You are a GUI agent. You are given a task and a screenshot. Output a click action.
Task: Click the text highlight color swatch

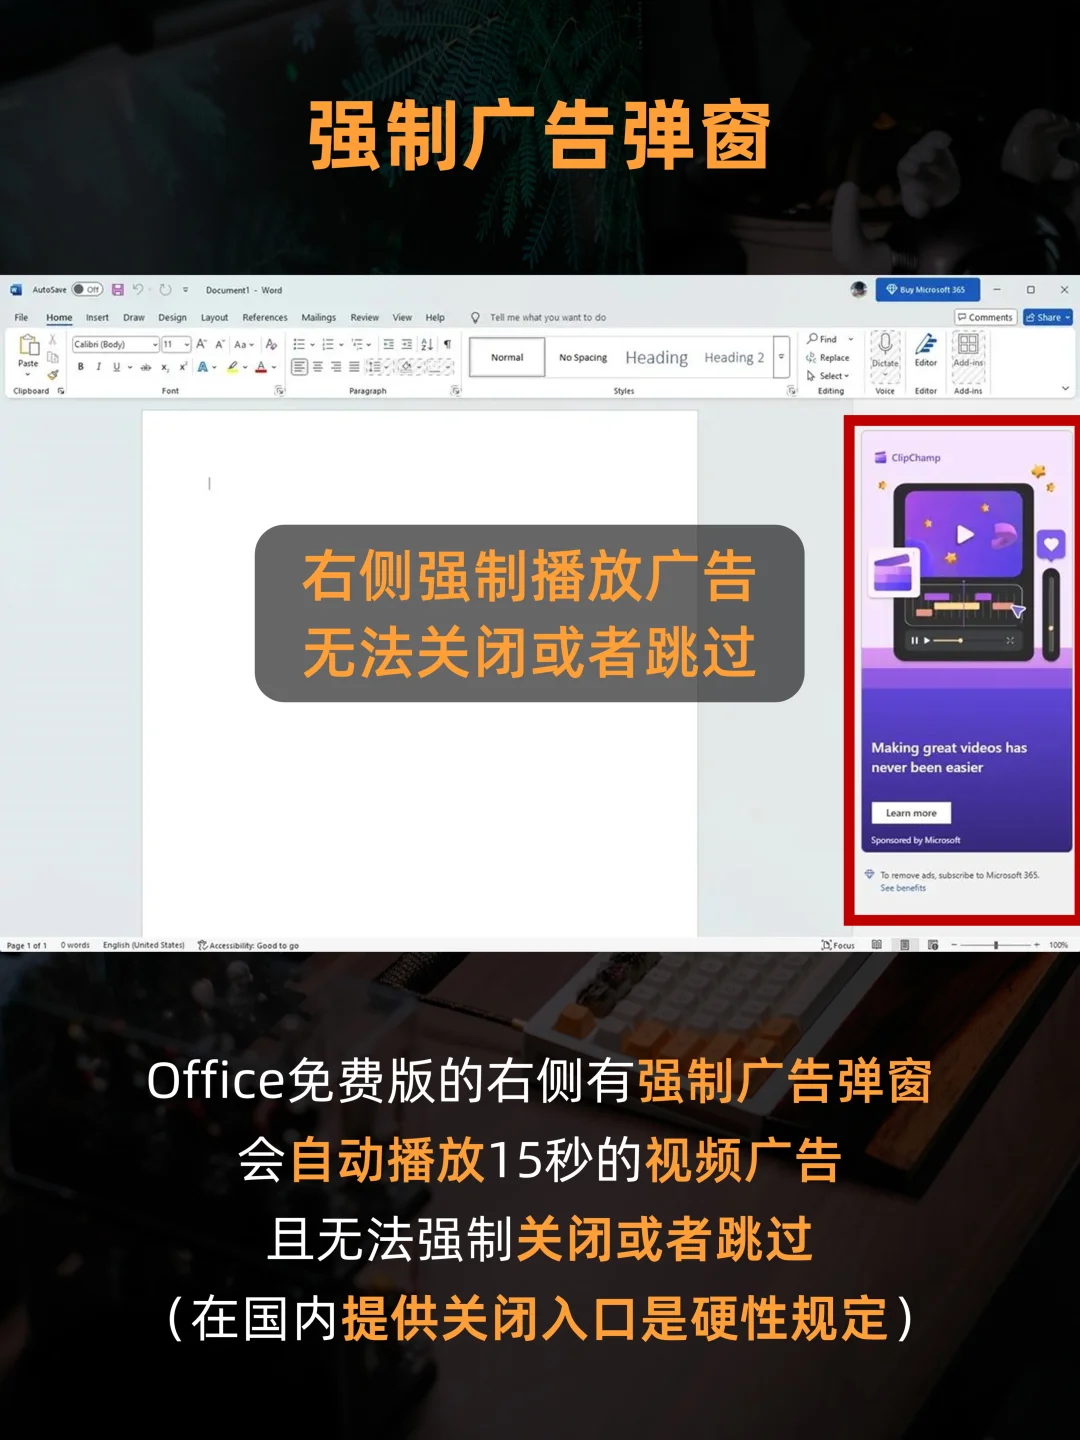coord(232,367)
